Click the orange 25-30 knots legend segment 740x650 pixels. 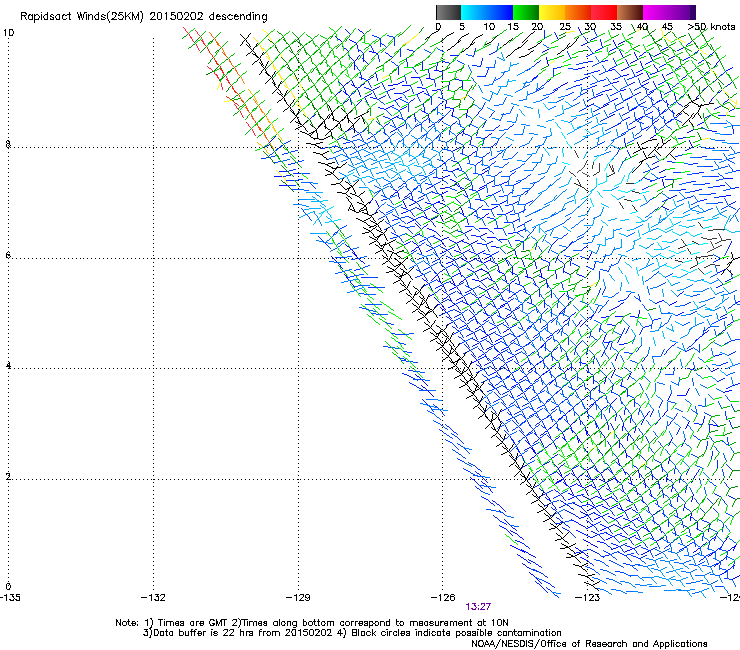[x=578, y=12]
